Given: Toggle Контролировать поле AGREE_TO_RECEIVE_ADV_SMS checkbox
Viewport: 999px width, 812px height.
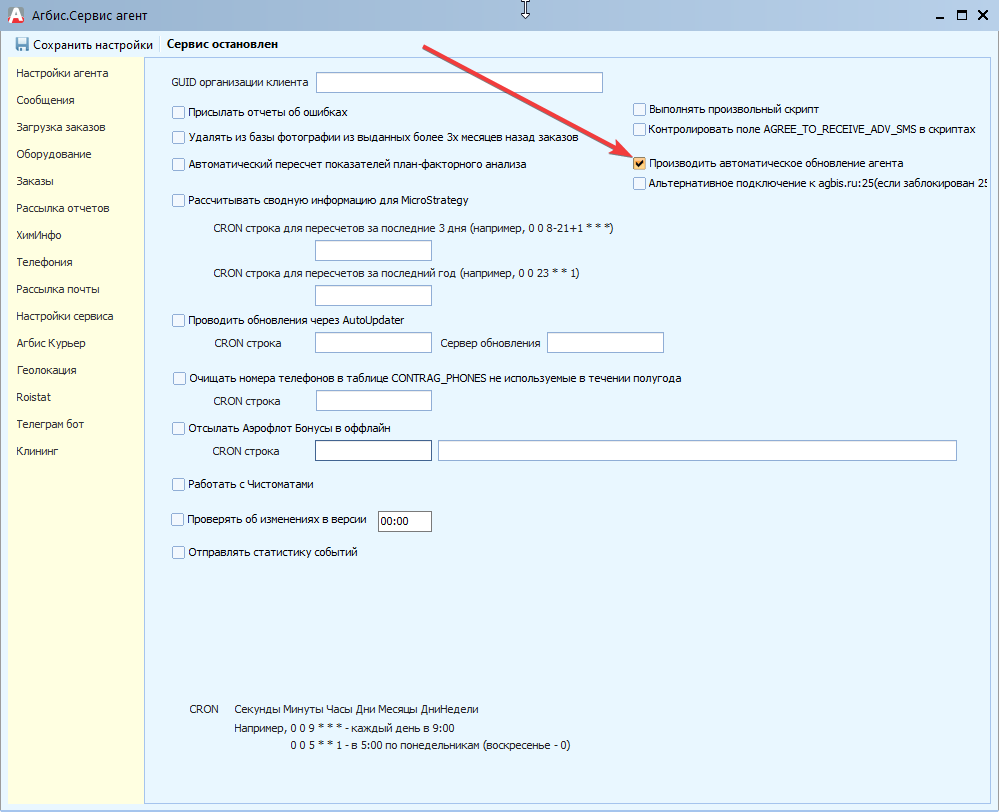Looking at the screenshot, I should point(639,129).
